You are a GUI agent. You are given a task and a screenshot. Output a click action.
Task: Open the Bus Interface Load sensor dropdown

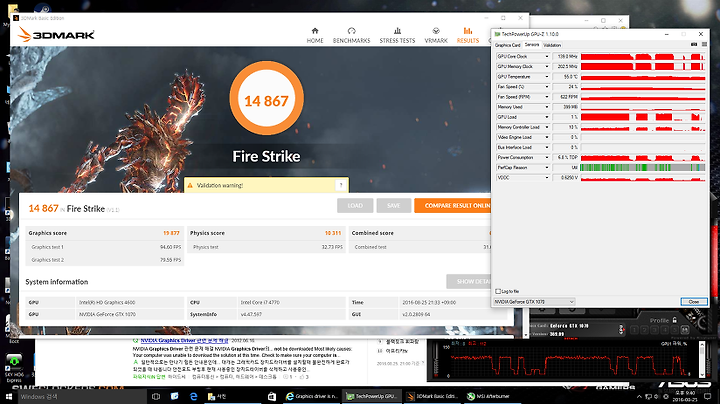point(546,147)
